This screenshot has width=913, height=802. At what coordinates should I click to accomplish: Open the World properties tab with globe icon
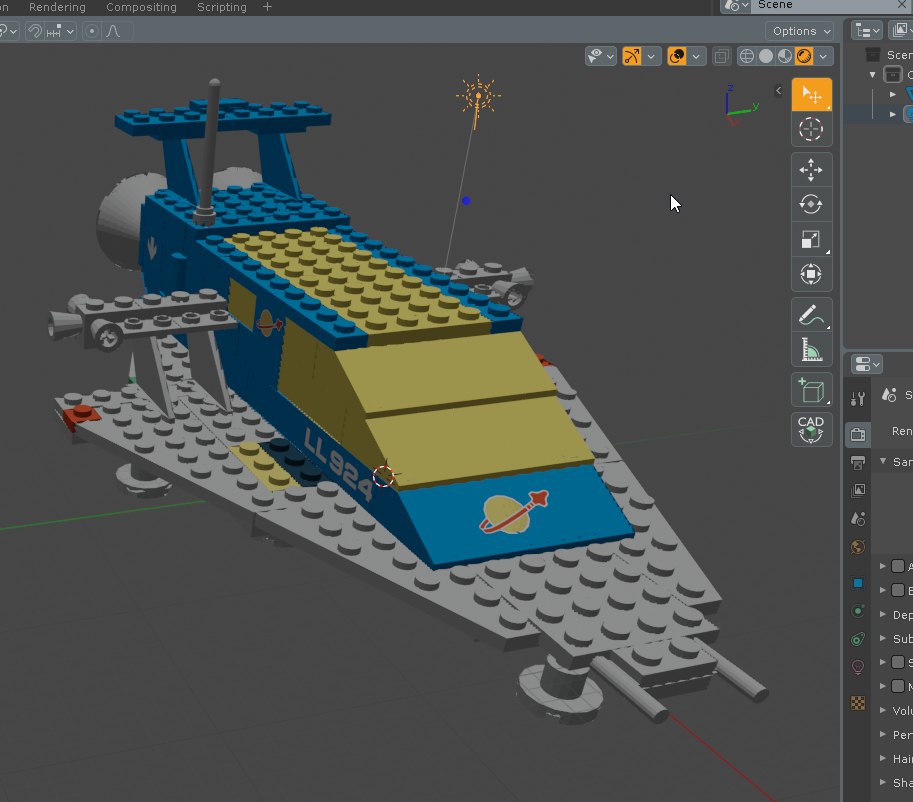click(x=858, y=547)
